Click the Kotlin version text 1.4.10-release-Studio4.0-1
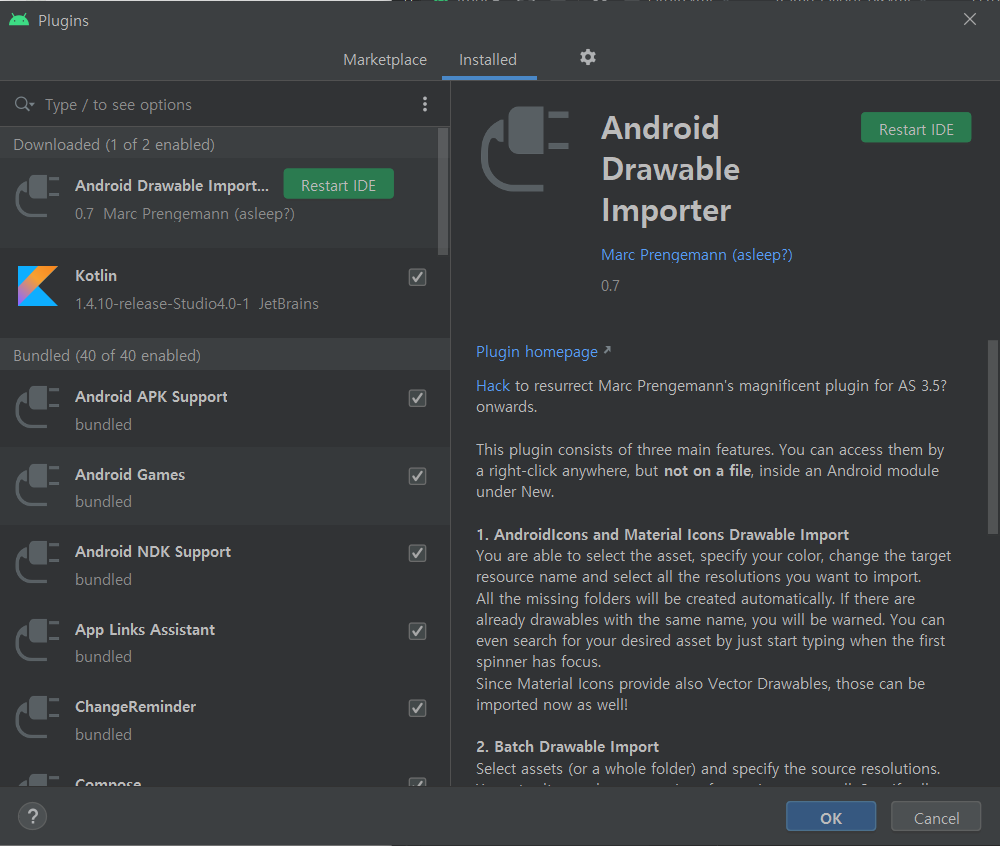This screenshot has width=1000, height=846. (162, 304)
